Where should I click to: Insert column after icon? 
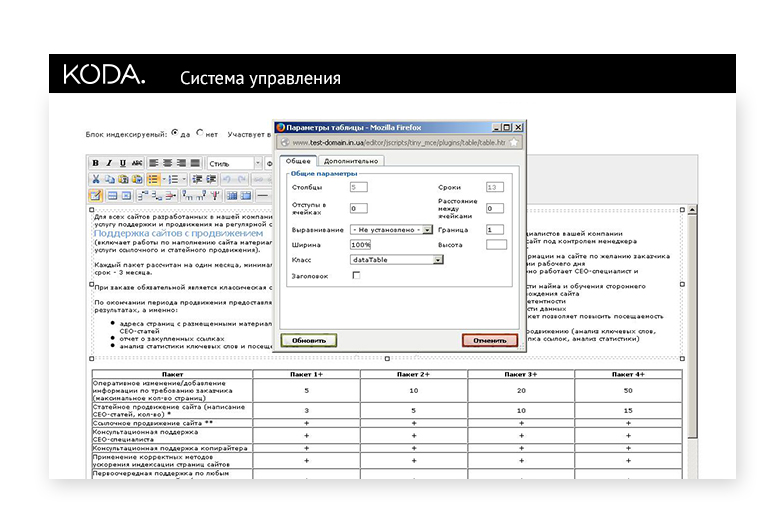(x=201, y=195)
